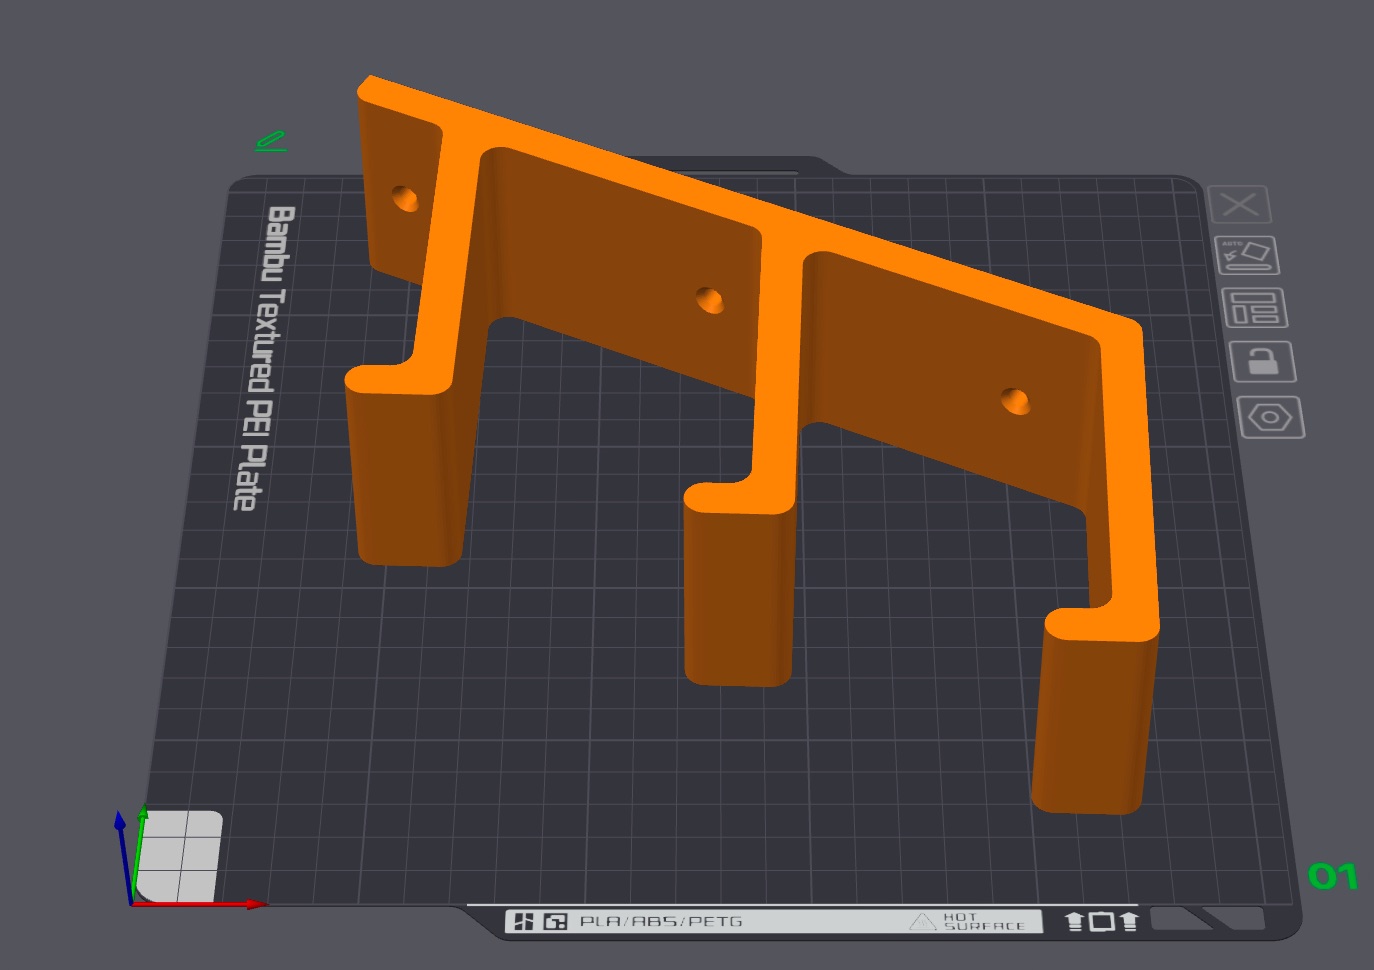Click the left hook of orange model
Screen dimensions: 1374x970
(405, 465)
